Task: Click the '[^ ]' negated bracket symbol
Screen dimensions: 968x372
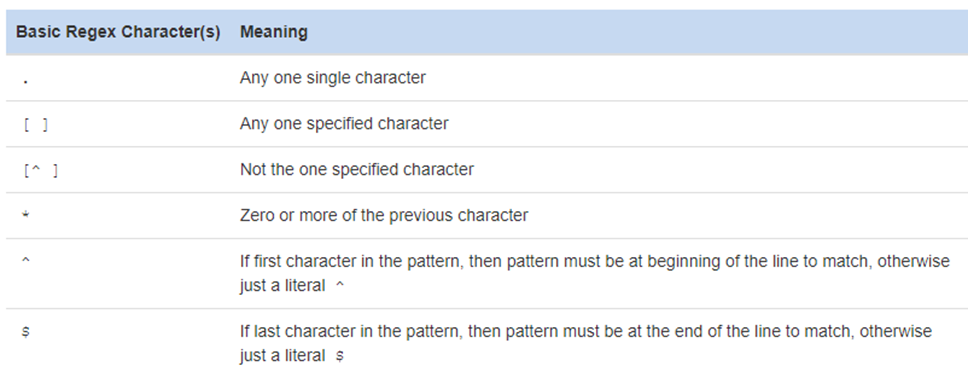Action: point(40,170)
